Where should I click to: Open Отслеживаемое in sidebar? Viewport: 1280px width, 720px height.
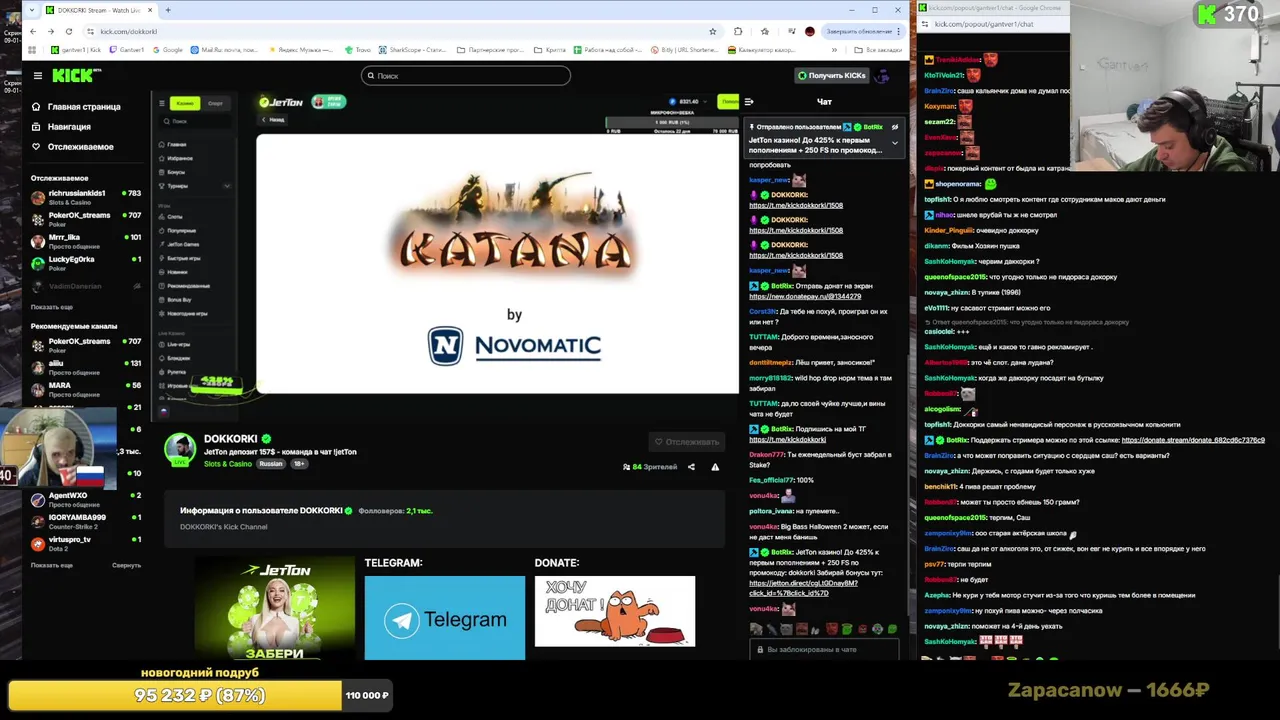tap(73, 147)
